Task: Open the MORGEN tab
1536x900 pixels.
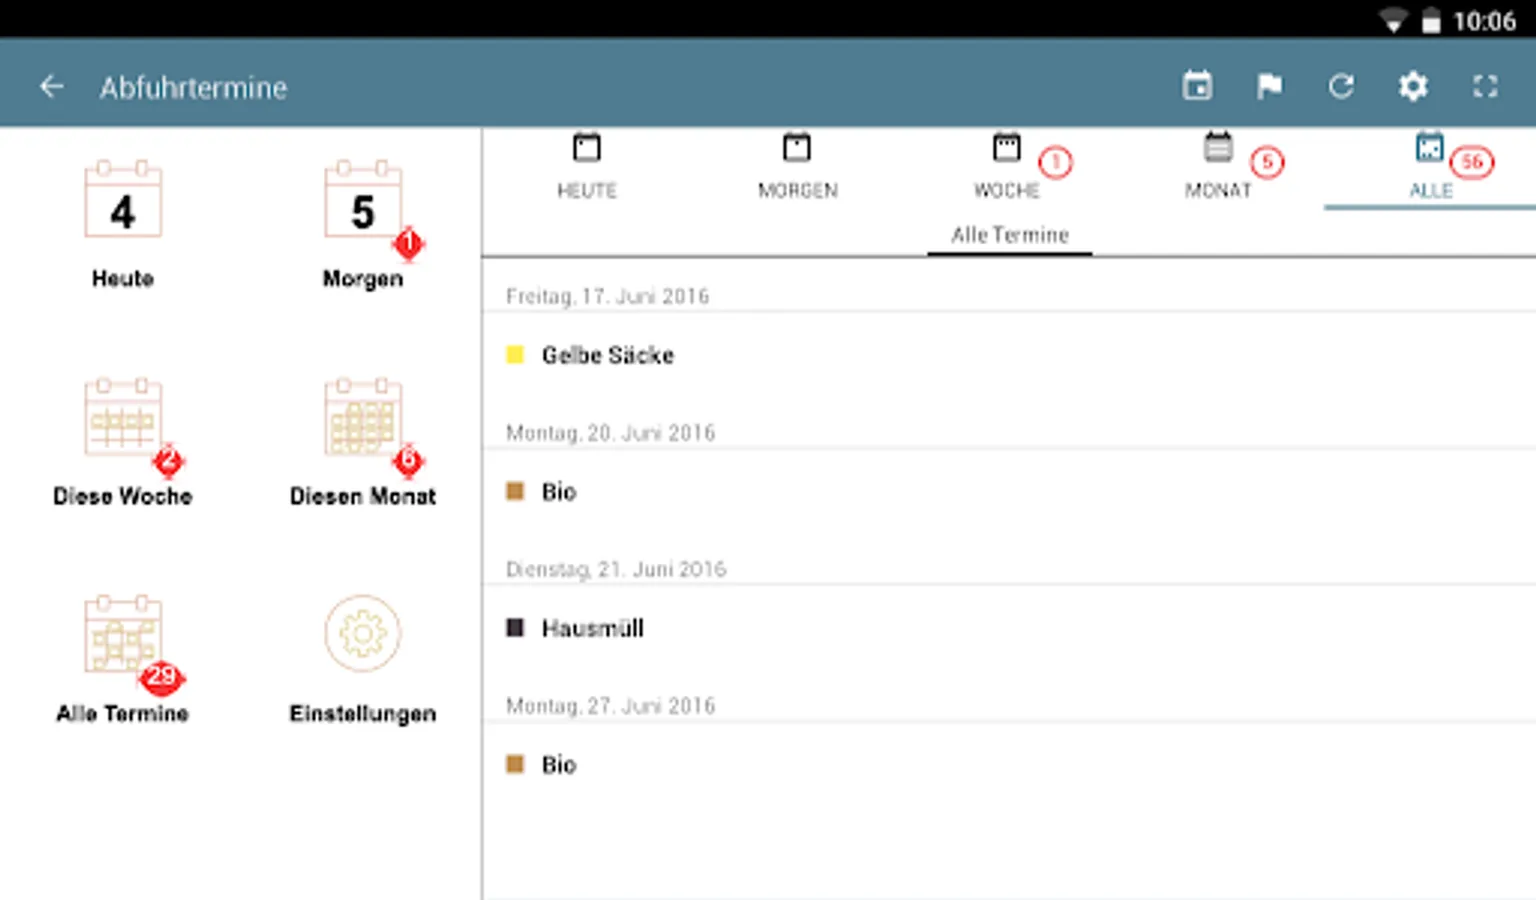Action: coord(798,168)
